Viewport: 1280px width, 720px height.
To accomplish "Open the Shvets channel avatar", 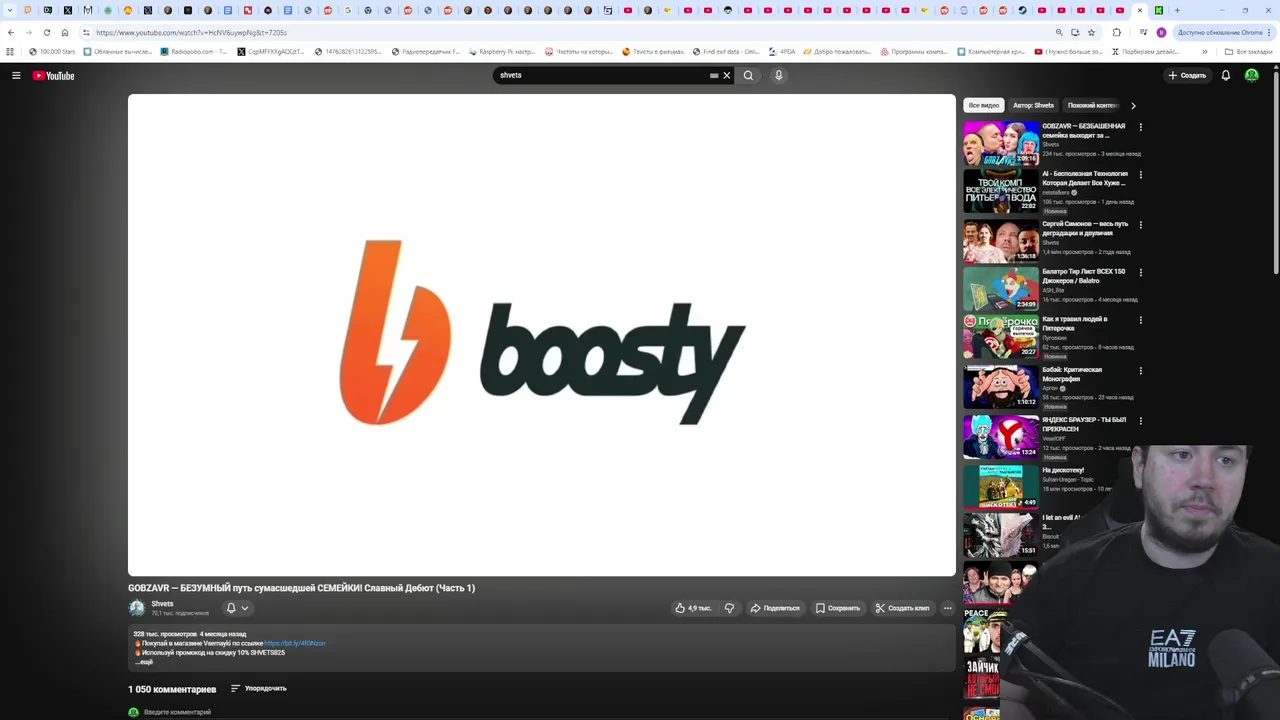I will (137, 608).
